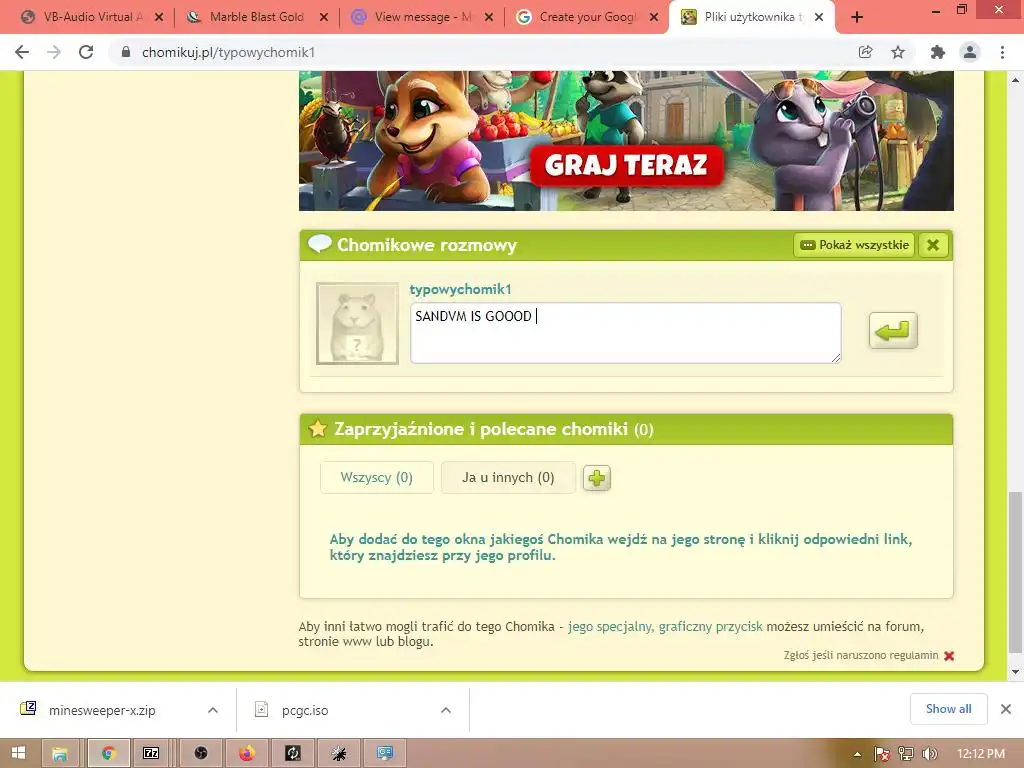
Task: Open the jego specjalny, graficzny przycisk link
Action: (x=665, y=626)
